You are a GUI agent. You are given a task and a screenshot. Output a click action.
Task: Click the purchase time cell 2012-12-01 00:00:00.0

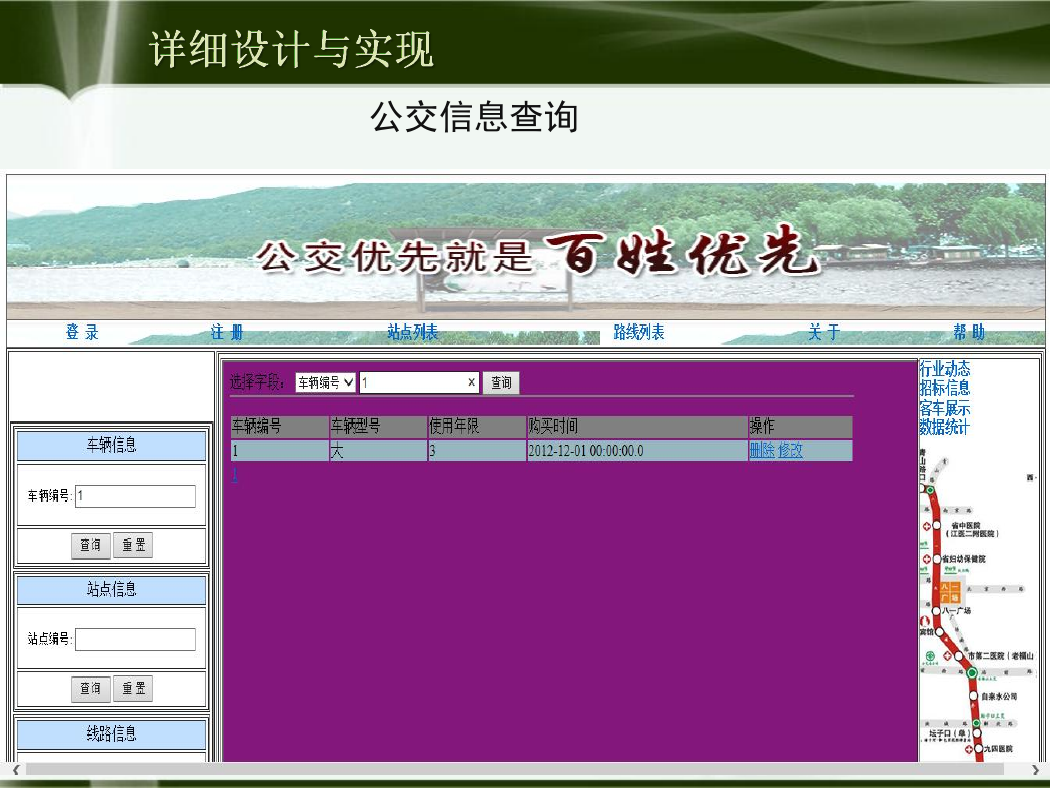637,451
